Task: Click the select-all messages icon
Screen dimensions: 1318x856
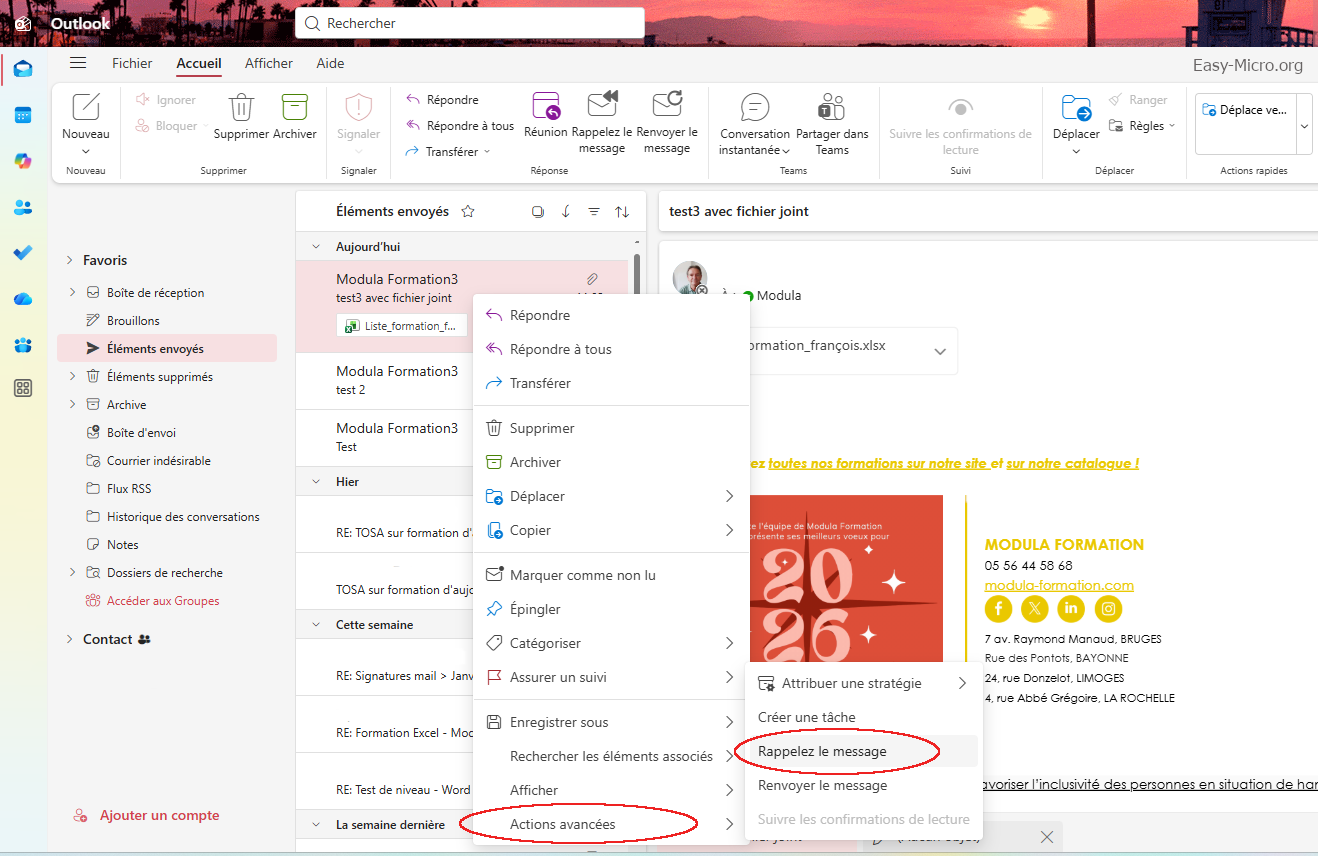Action: click(538, 211)
